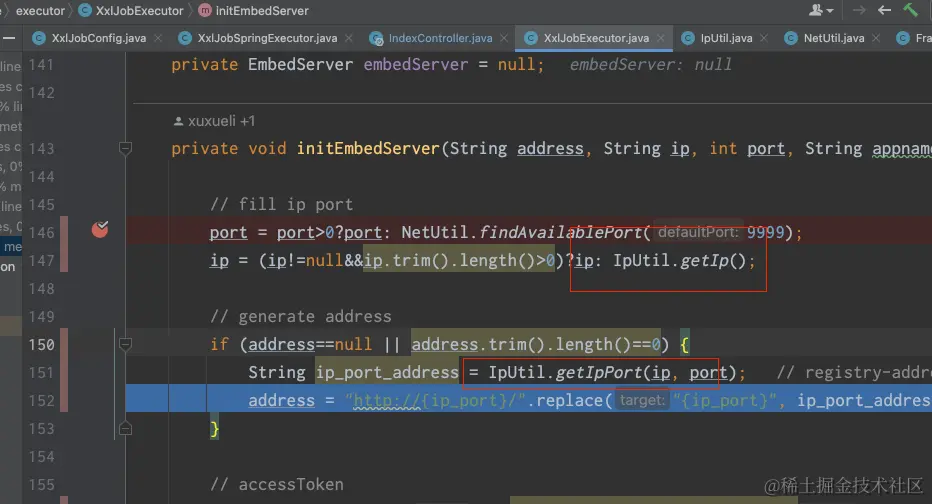Click the IpUtil.java class icon
This screenshot has height=504, width=932.
click(x=688, y=38)
